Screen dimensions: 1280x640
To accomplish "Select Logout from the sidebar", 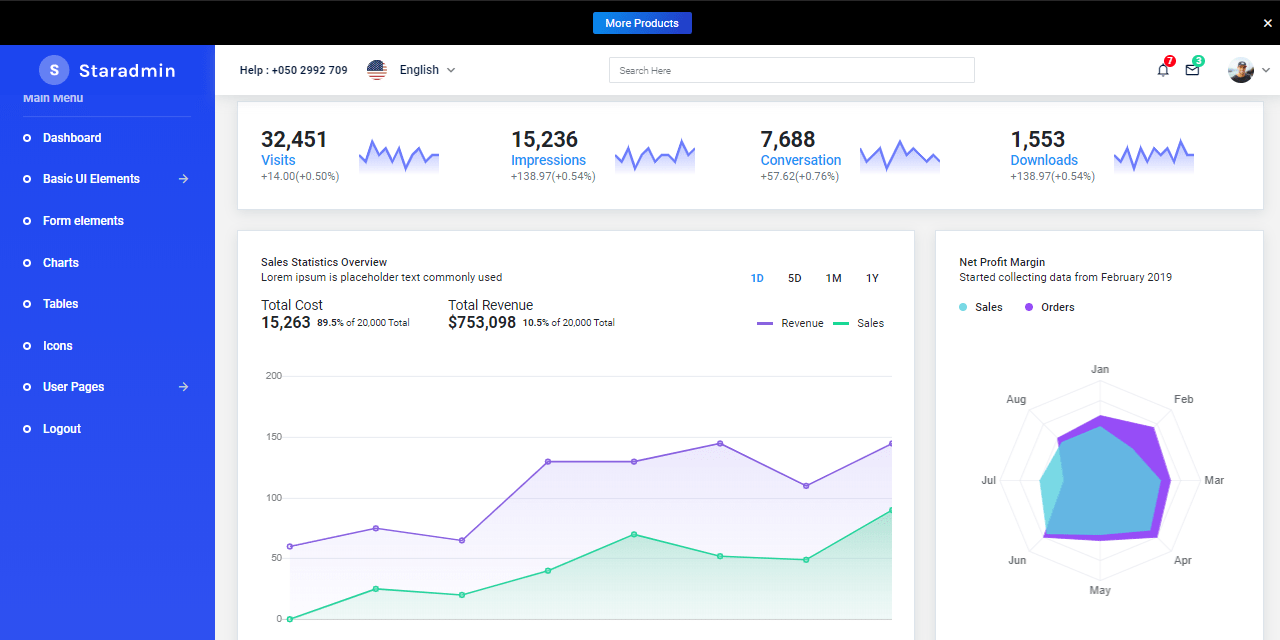I will pyautogui.click(x=61, y=428).
